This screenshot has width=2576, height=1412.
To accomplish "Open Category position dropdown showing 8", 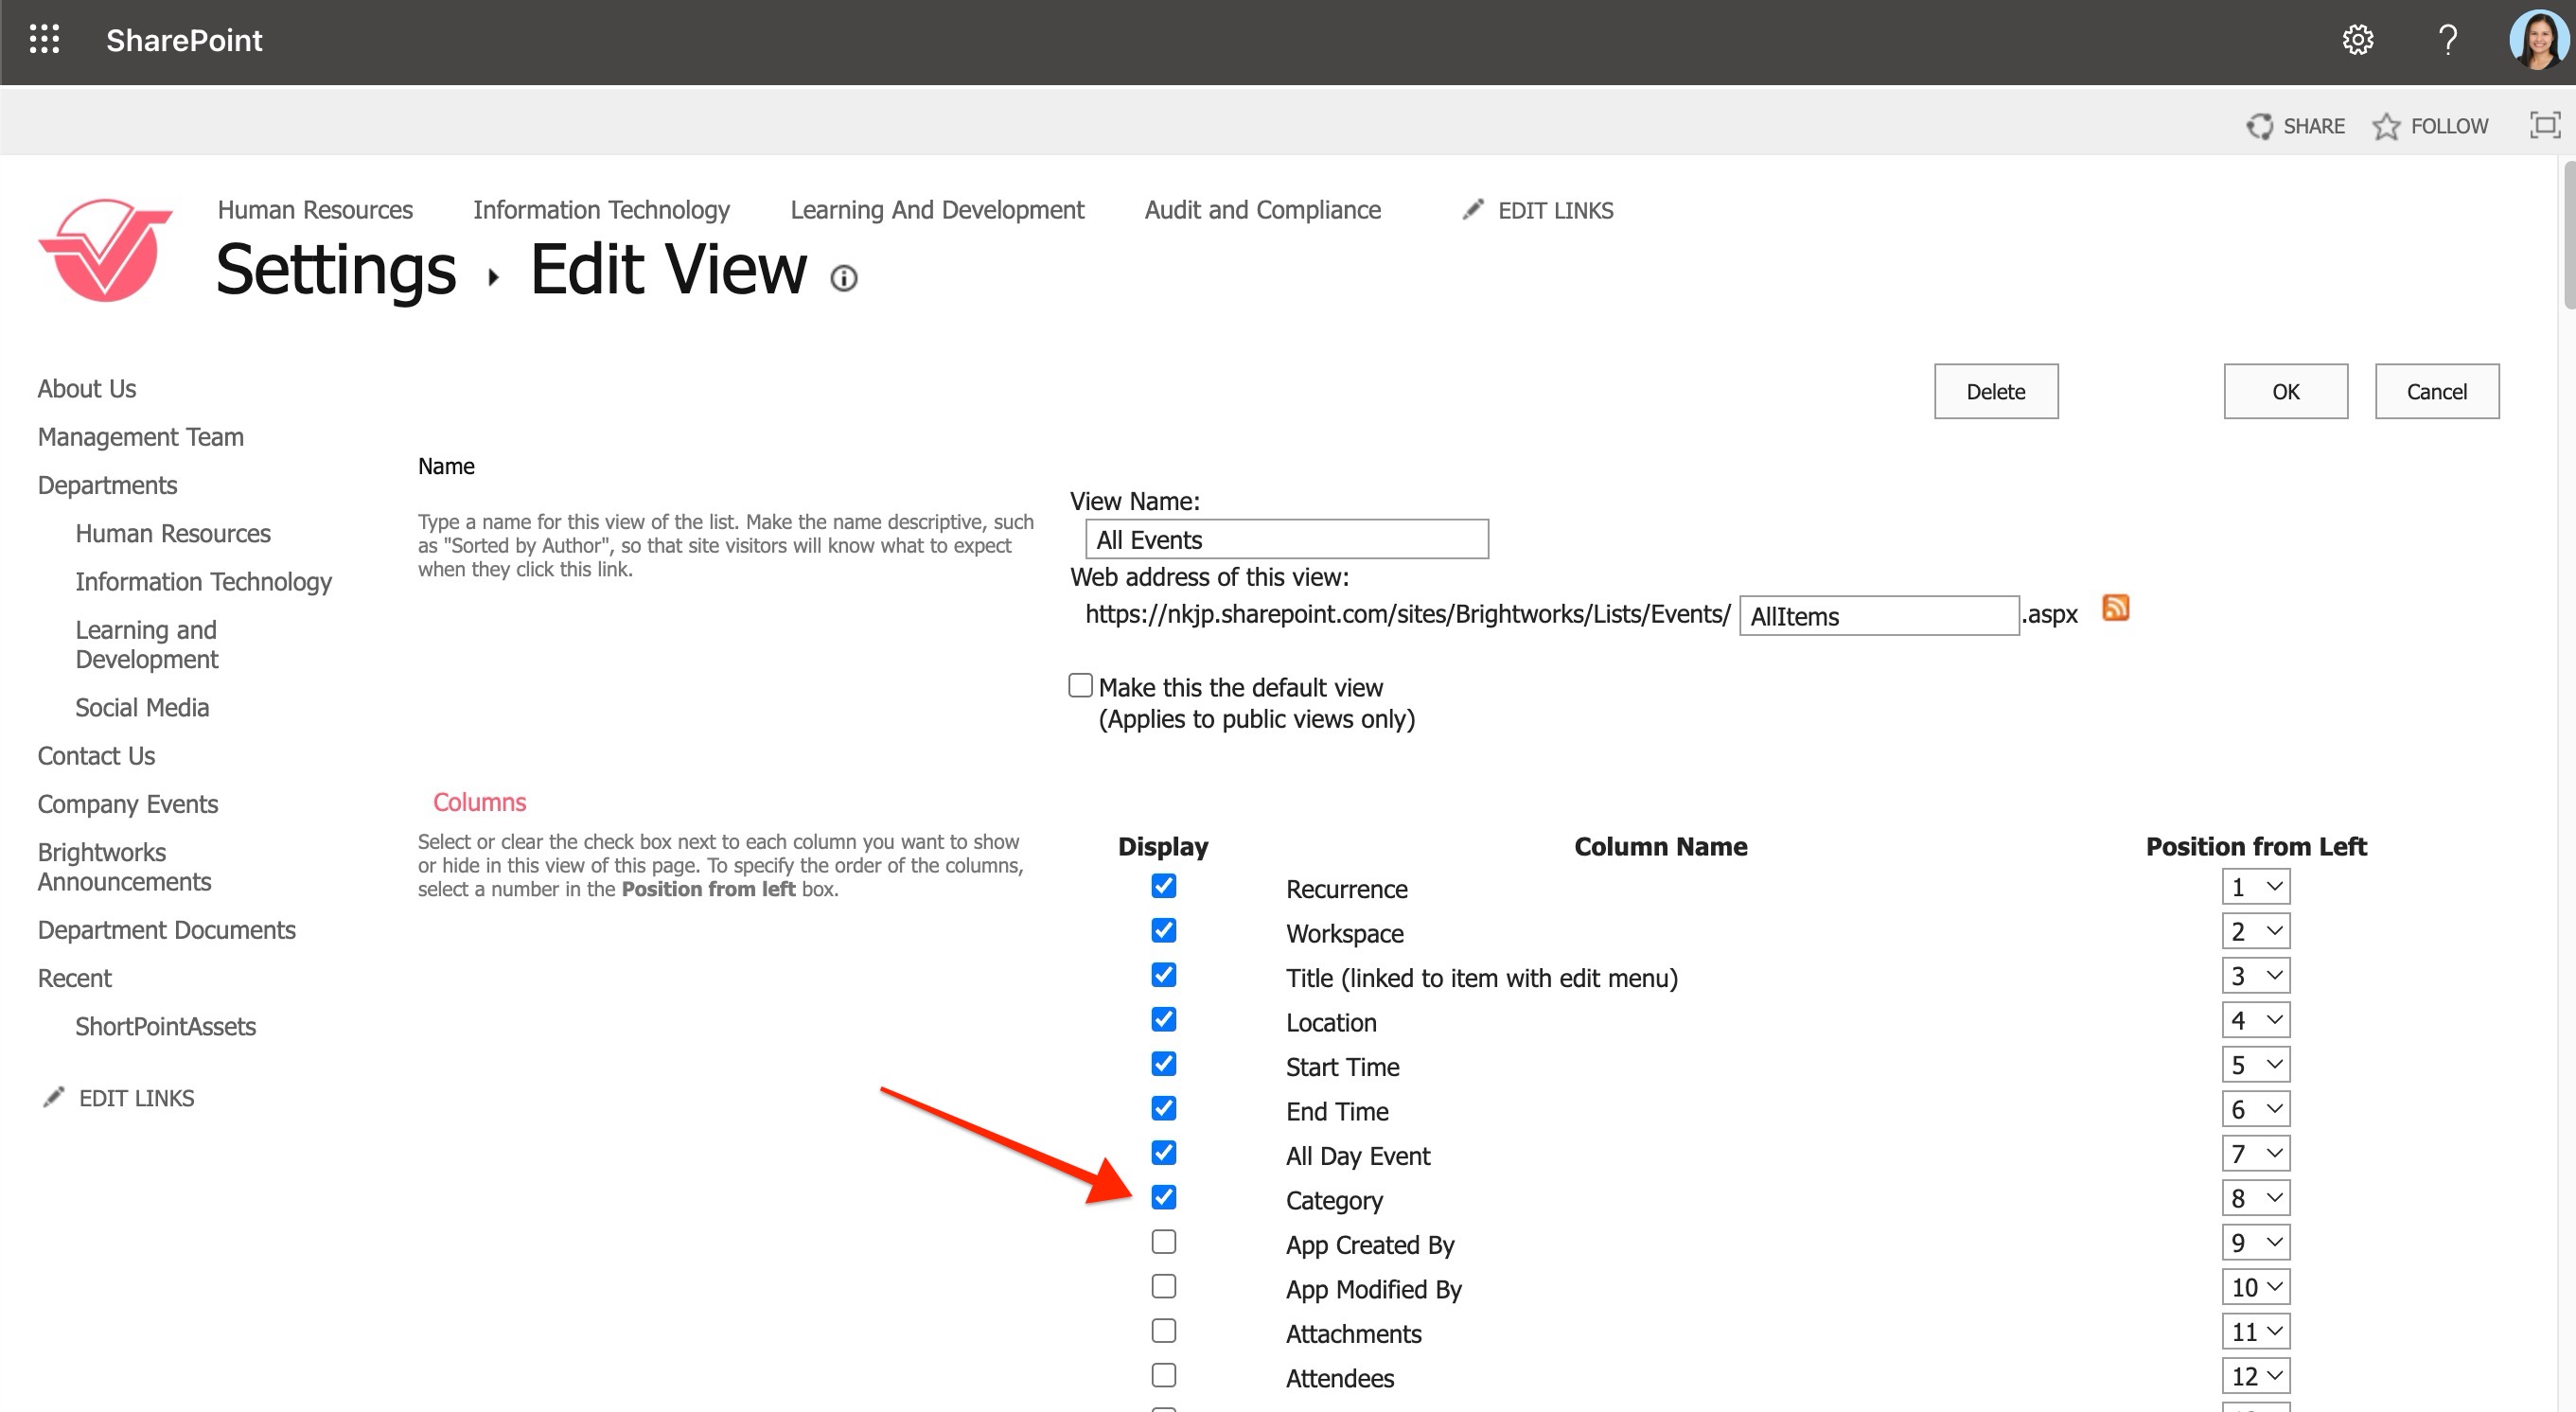I will tap(2256, 1198).
